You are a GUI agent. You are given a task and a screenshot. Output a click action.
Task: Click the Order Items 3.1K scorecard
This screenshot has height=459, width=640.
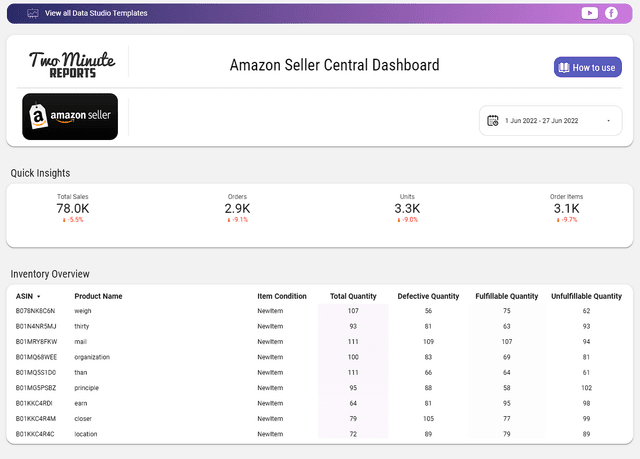point(567,208)
